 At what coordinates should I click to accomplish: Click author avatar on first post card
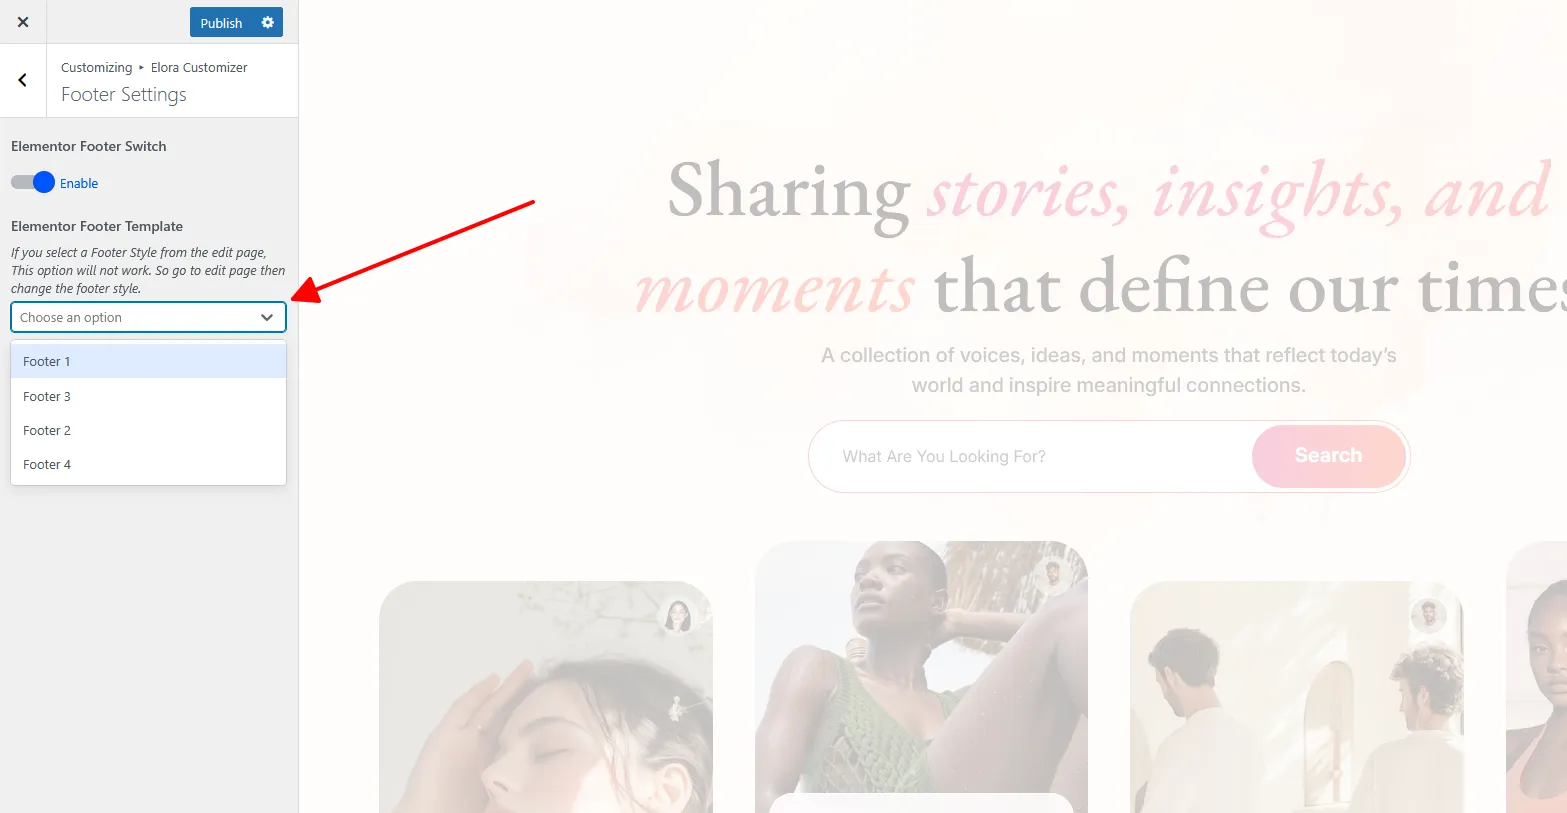678,615
